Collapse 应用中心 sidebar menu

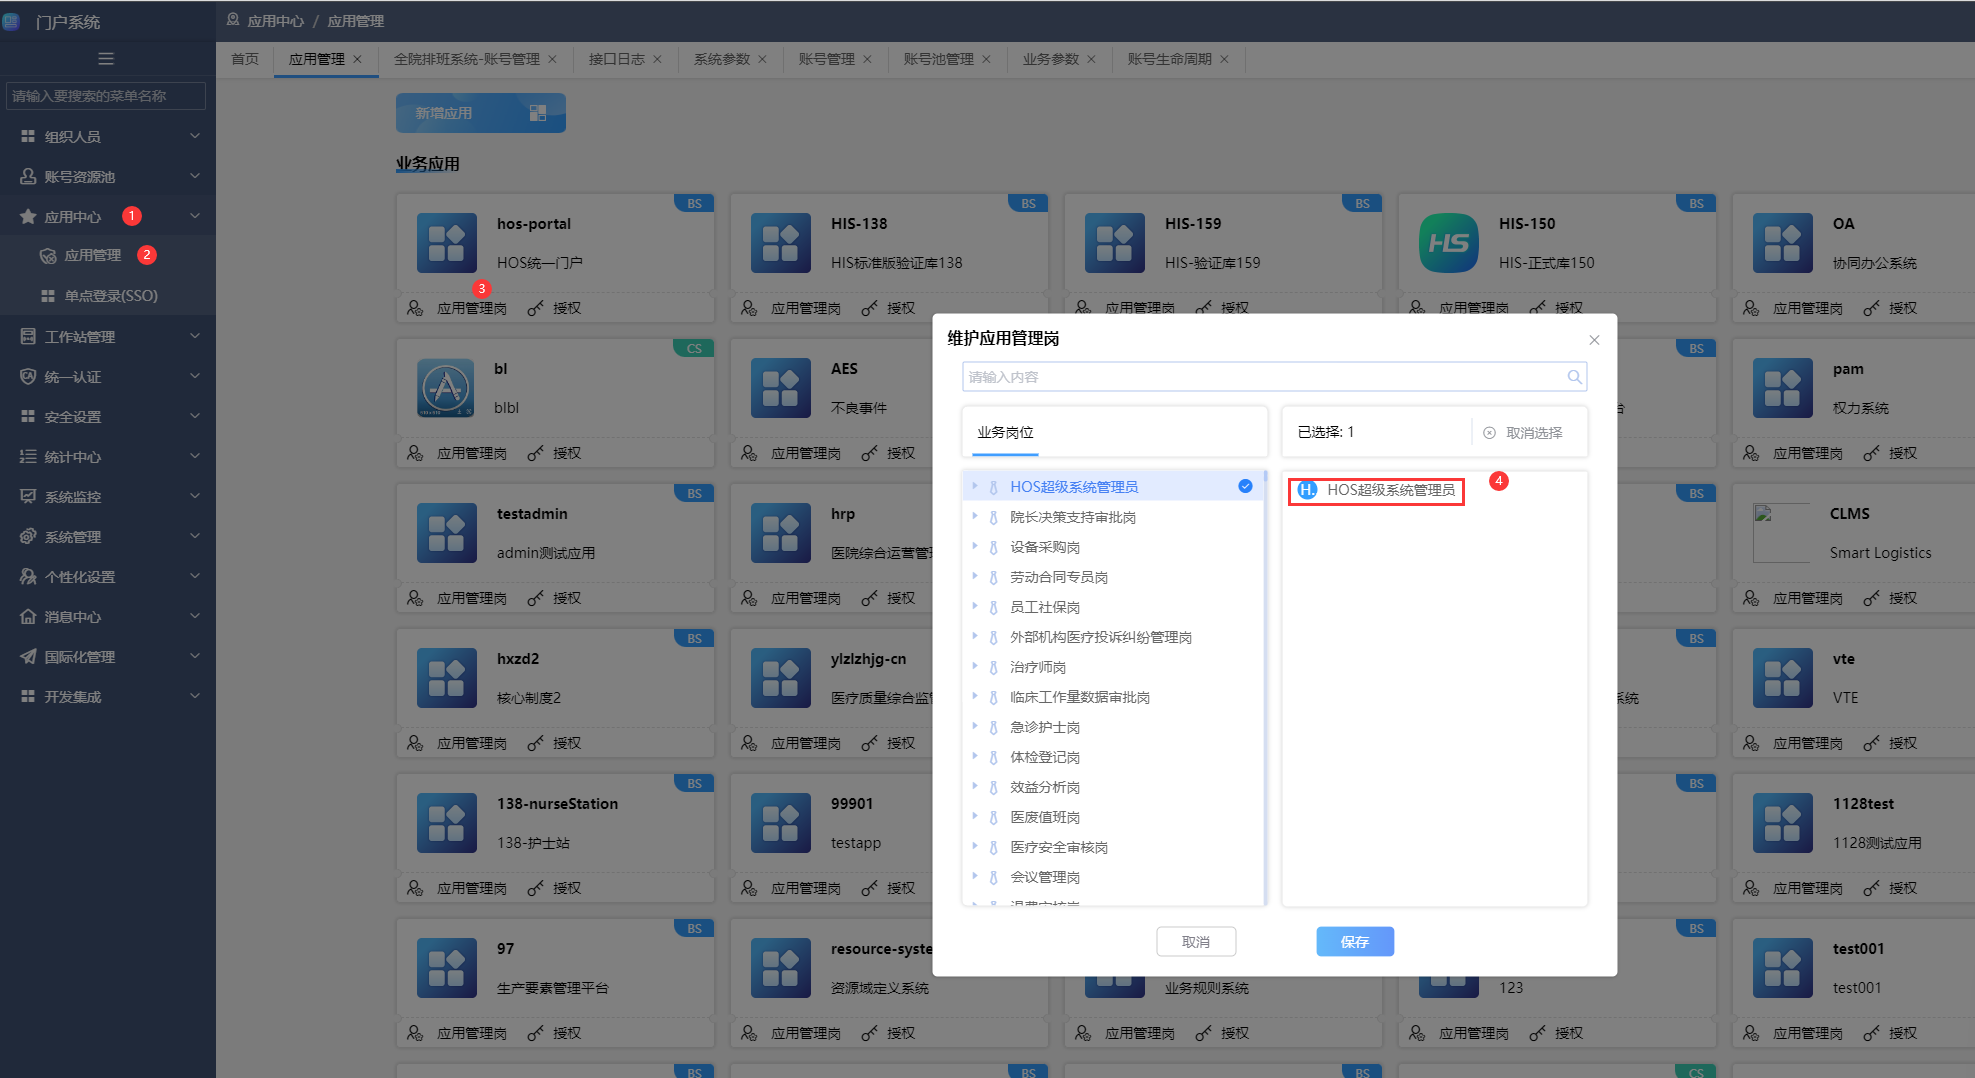[x=108, y=216]
